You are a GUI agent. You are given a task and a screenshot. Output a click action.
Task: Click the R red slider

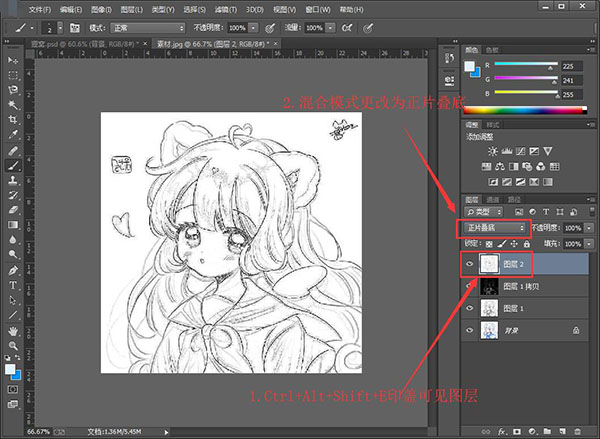tap(526, 64)
